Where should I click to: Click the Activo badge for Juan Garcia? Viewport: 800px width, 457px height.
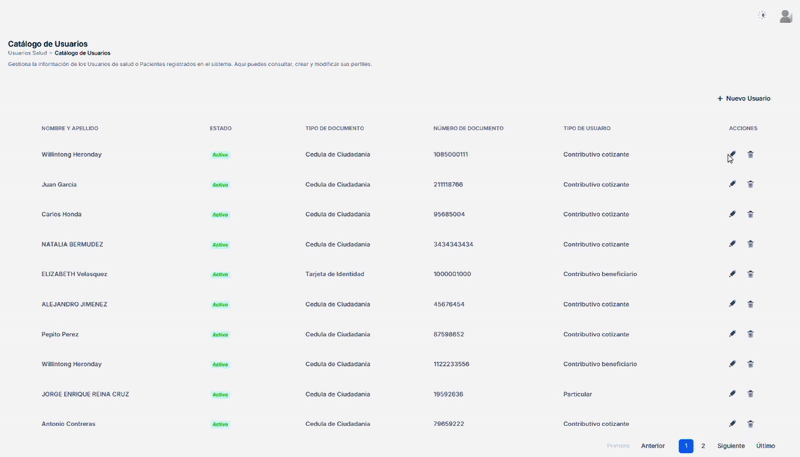tap(220, 185)
